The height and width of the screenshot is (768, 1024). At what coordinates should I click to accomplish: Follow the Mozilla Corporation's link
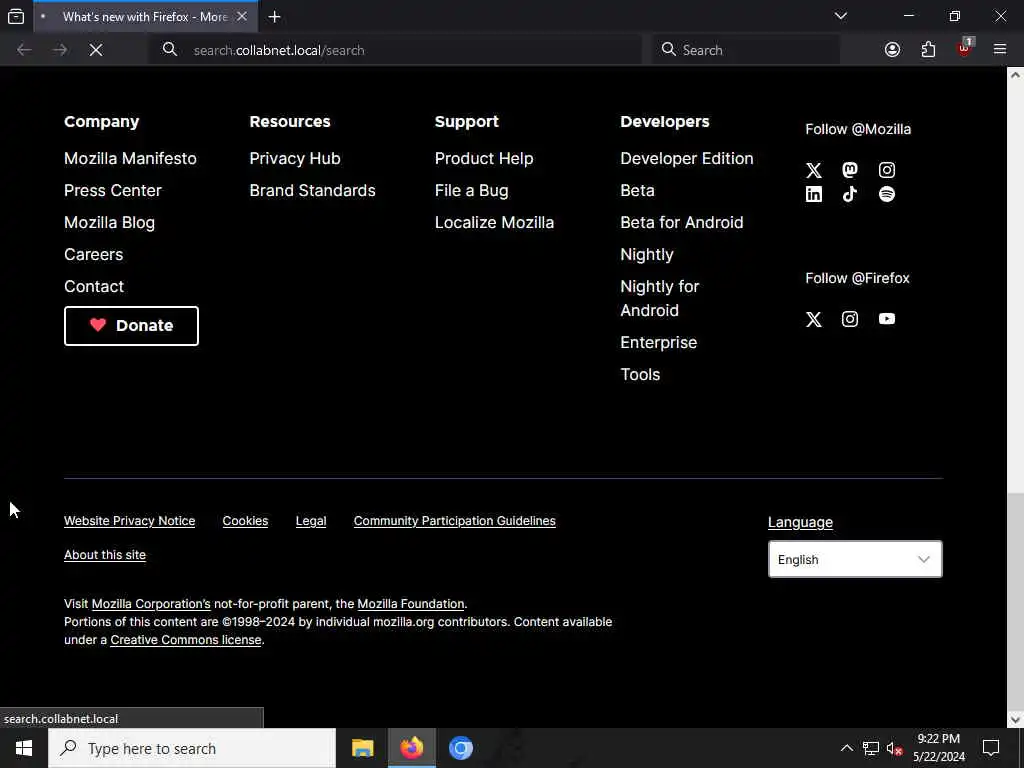coord(151,604)
